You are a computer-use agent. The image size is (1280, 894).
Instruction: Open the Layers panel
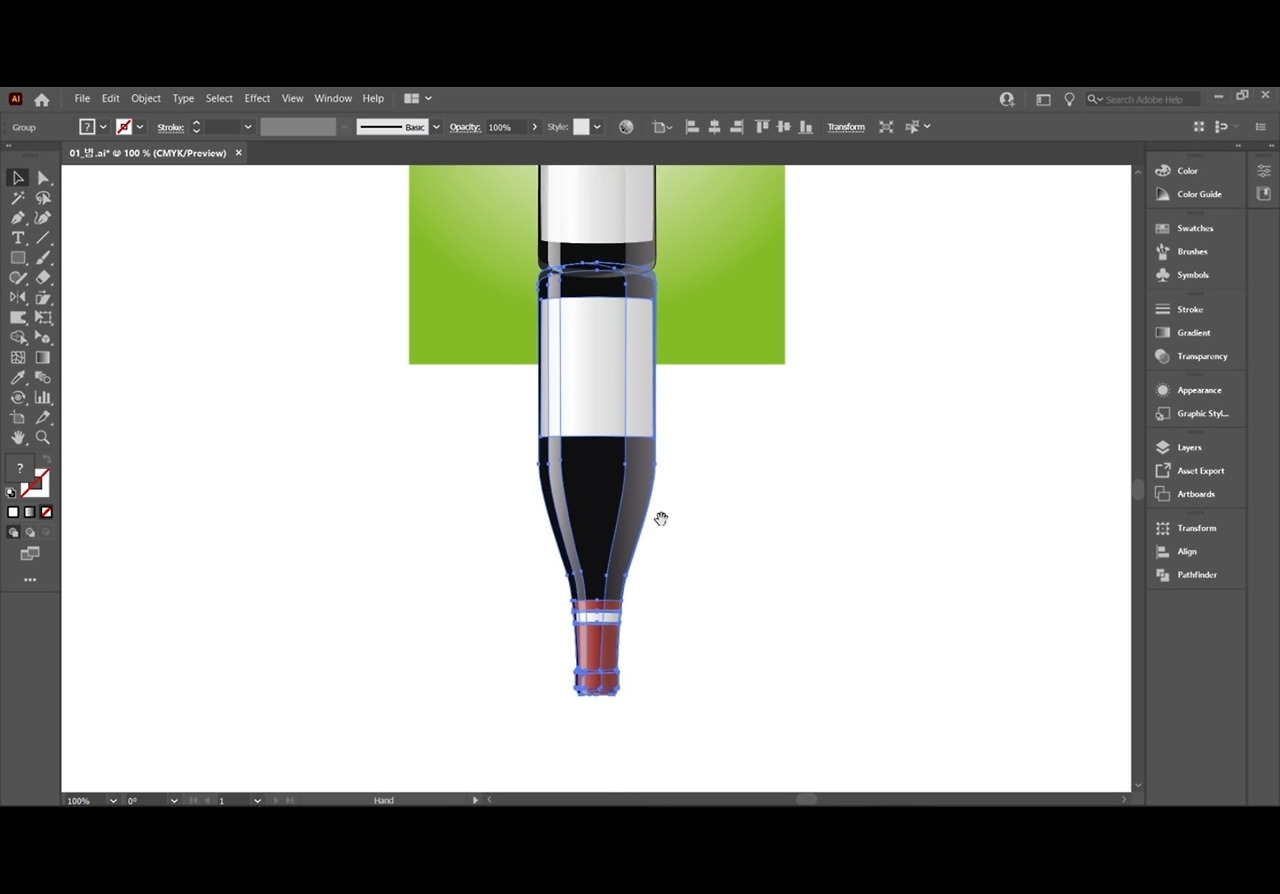click(1189, 447)
